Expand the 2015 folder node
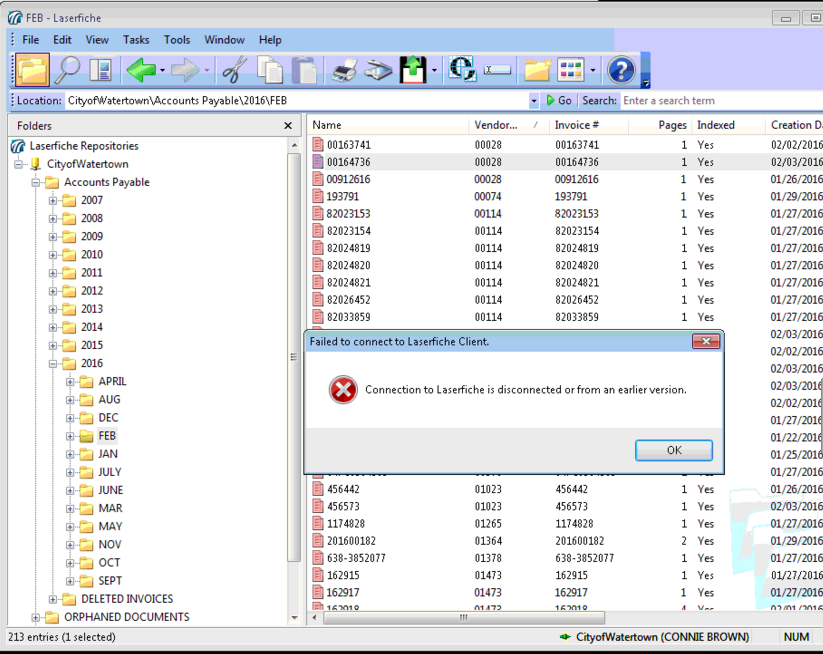The width and height of the screenshot is (823, 654). [52, 346]
